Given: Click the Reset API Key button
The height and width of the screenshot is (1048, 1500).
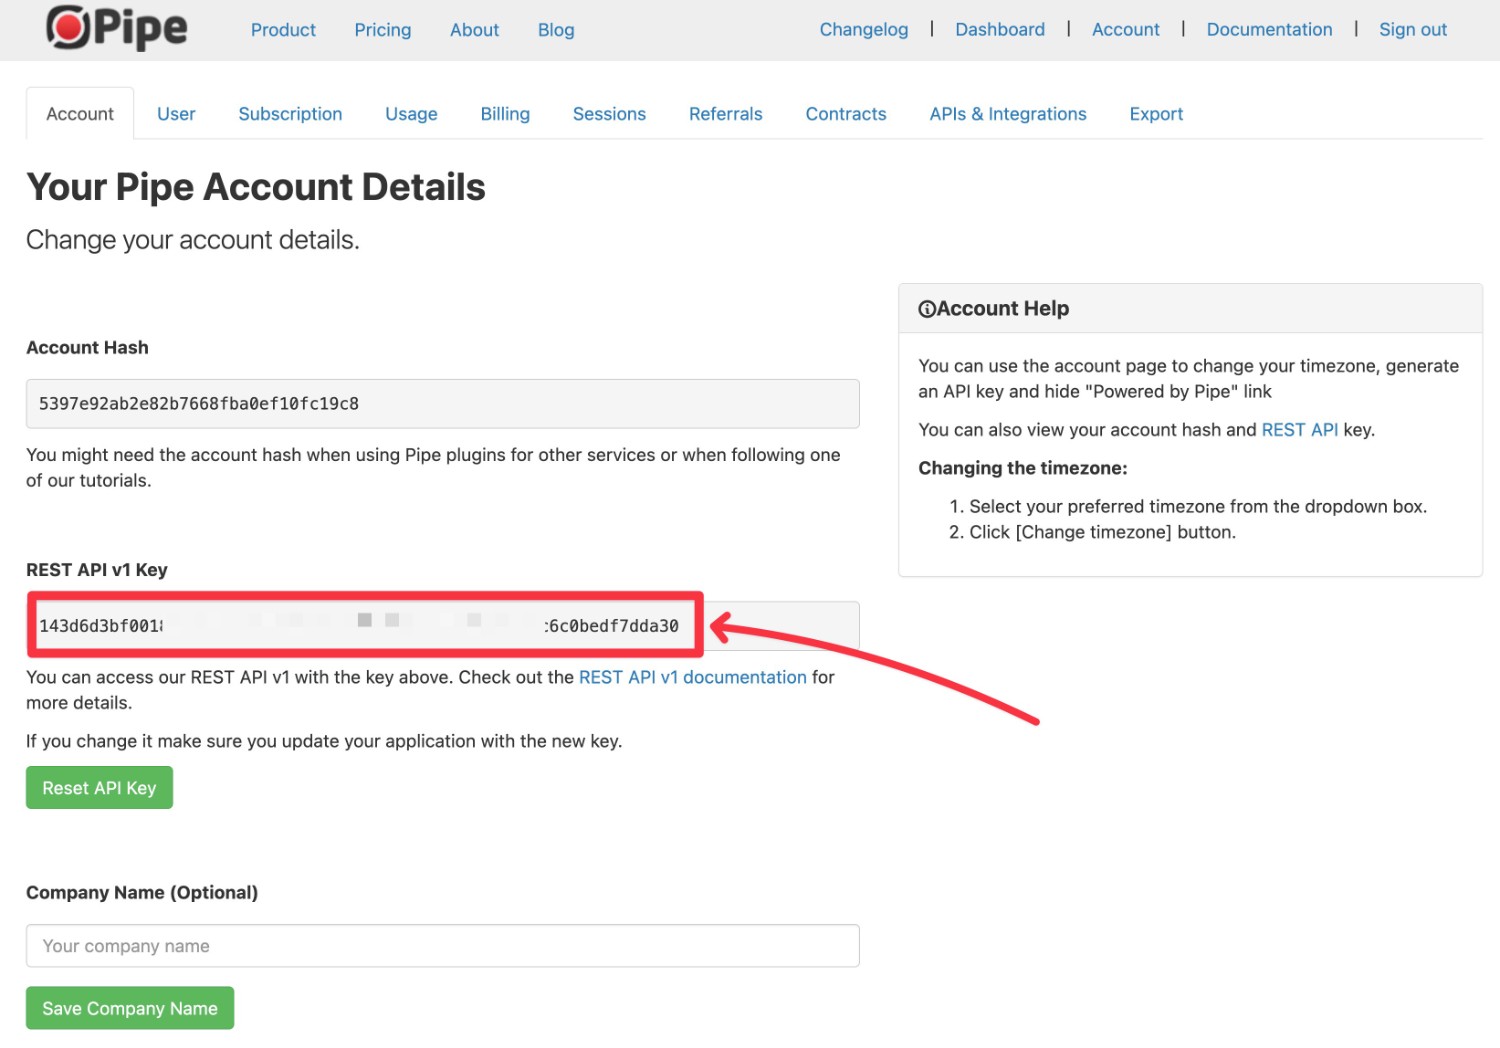Looking at the screenshot, I should (99, 788).
